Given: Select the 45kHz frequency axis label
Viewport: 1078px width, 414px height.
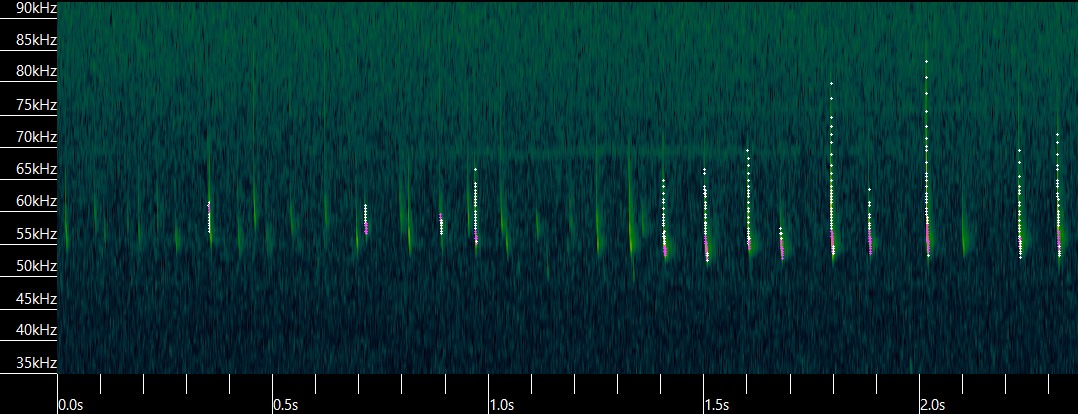Looking at the screenshot, I should click(28, 298).
